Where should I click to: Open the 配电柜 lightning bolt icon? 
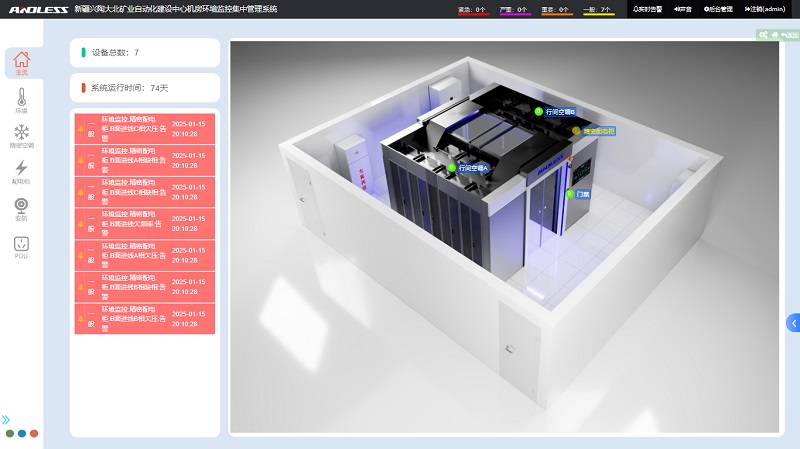coord(21,172)
